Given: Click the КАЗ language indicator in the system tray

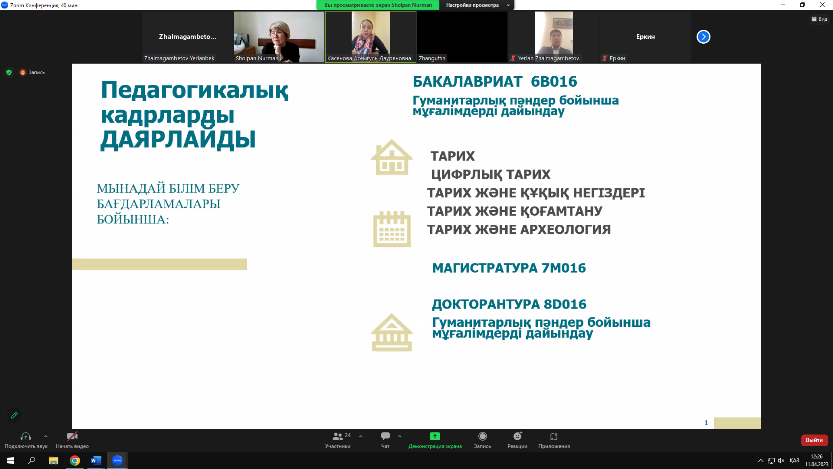Looking at the screenshot, I should point(794,461).
